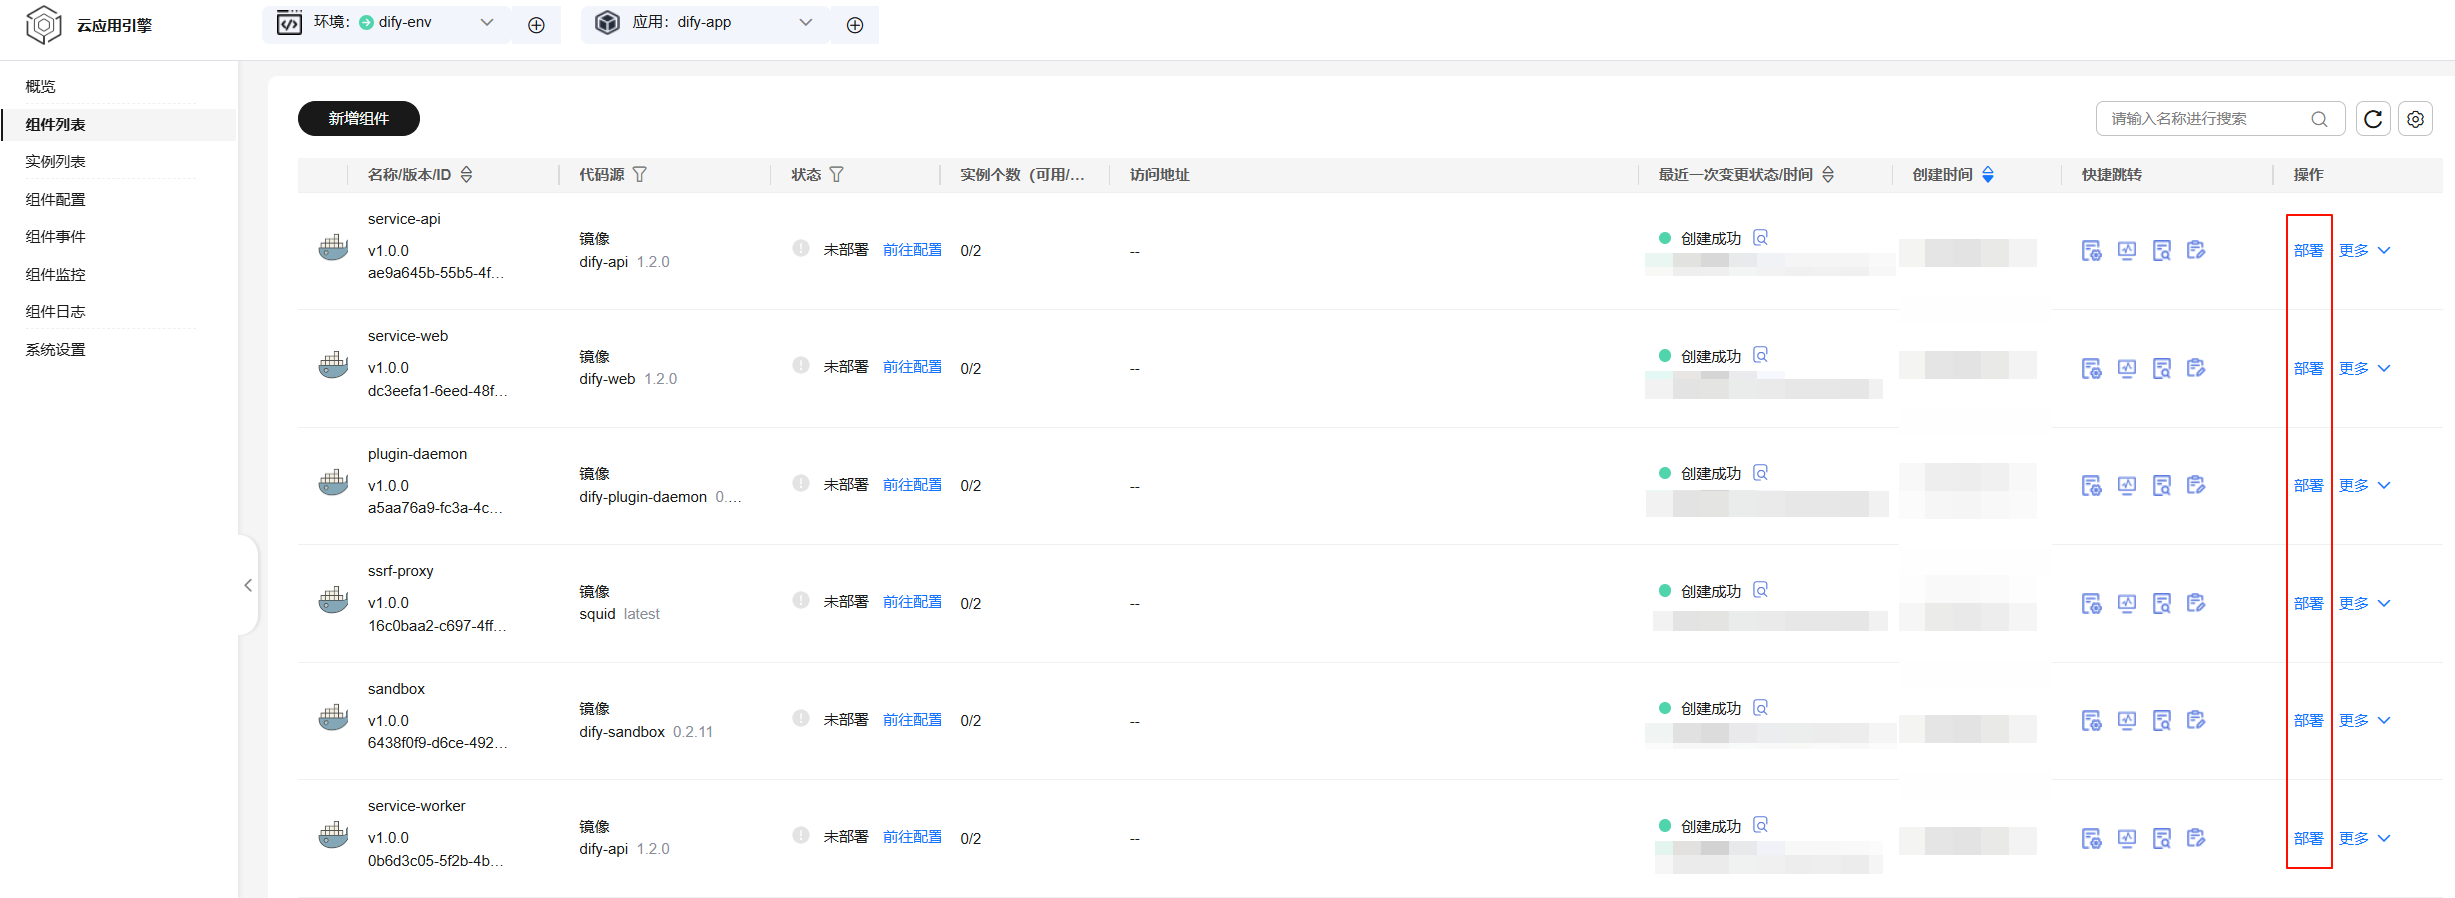Click the 云应用引擎 logo

pos(44,25)
